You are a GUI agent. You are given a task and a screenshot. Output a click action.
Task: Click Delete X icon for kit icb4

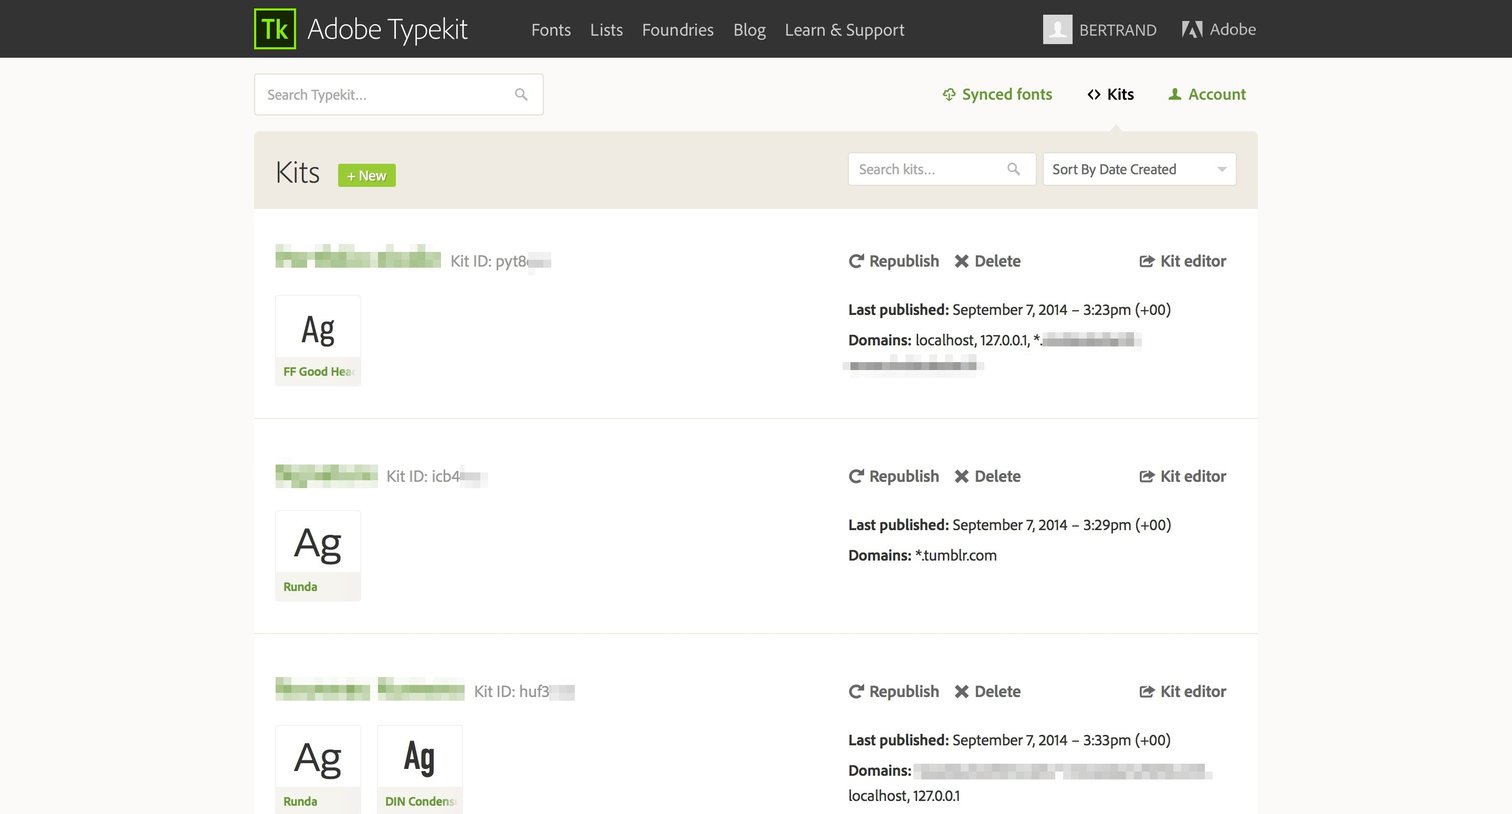click(961, 476)
